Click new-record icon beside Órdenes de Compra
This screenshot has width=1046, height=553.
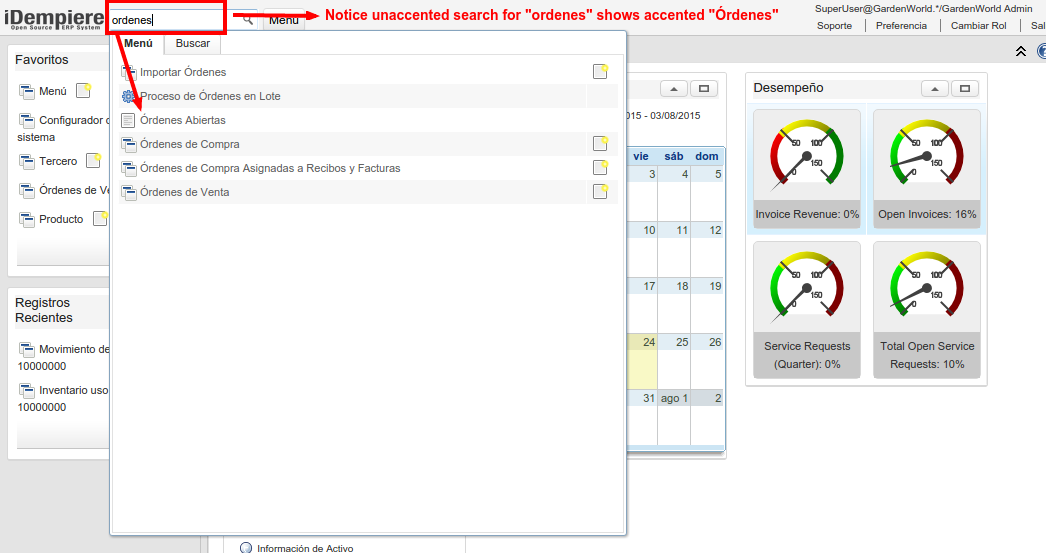click(x=600, y=144)
